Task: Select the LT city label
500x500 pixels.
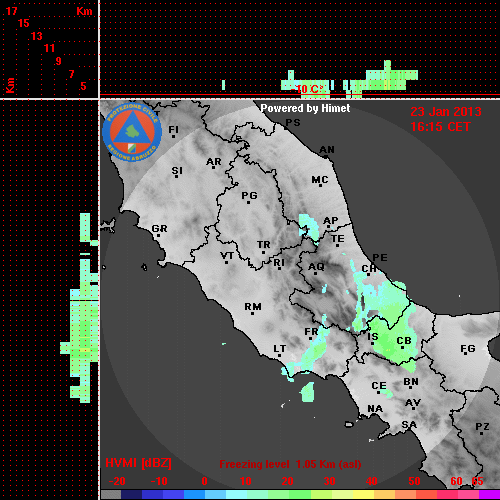Action: 280,348
